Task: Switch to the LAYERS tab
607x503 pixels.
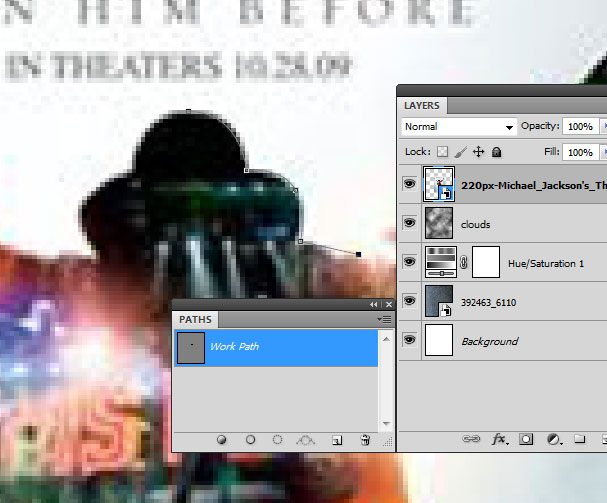Action: [422, 106]
